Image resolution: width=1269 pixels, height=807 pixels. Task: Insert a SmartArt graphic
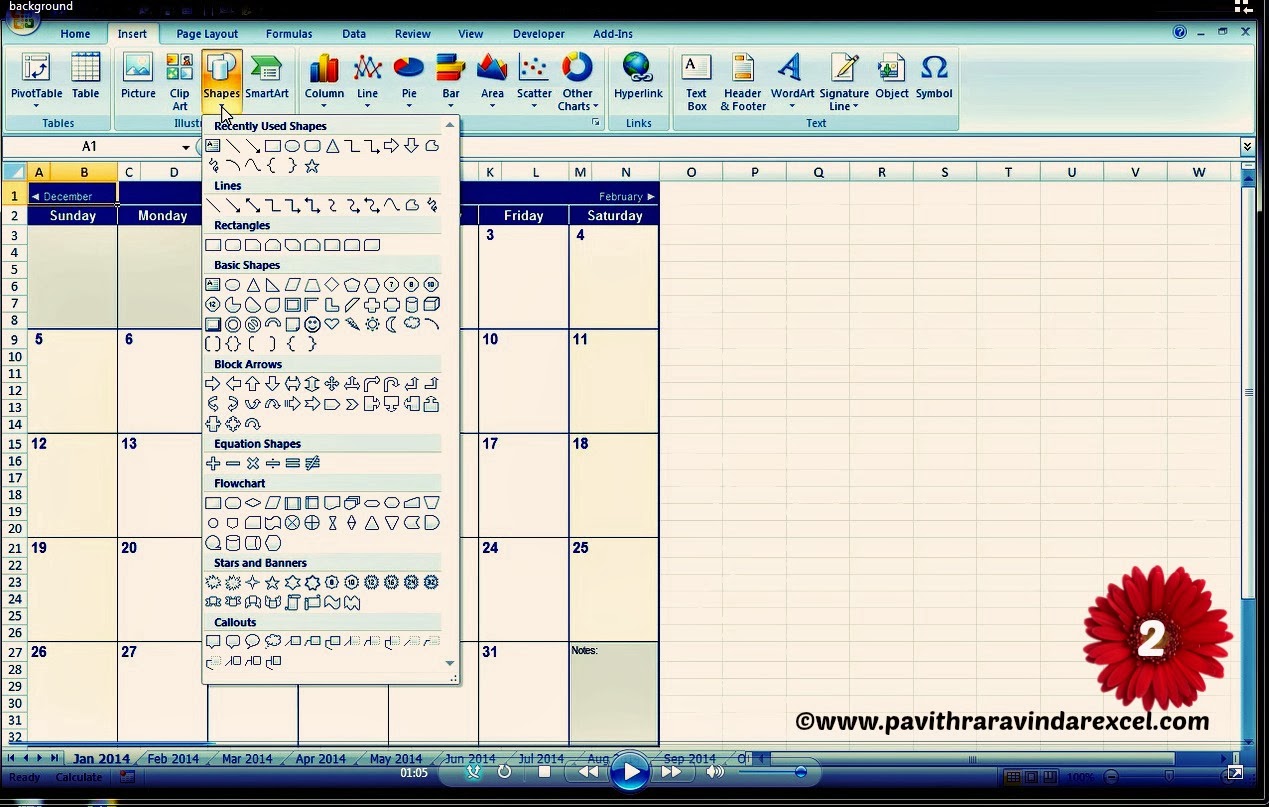click(x=267, y=78)
